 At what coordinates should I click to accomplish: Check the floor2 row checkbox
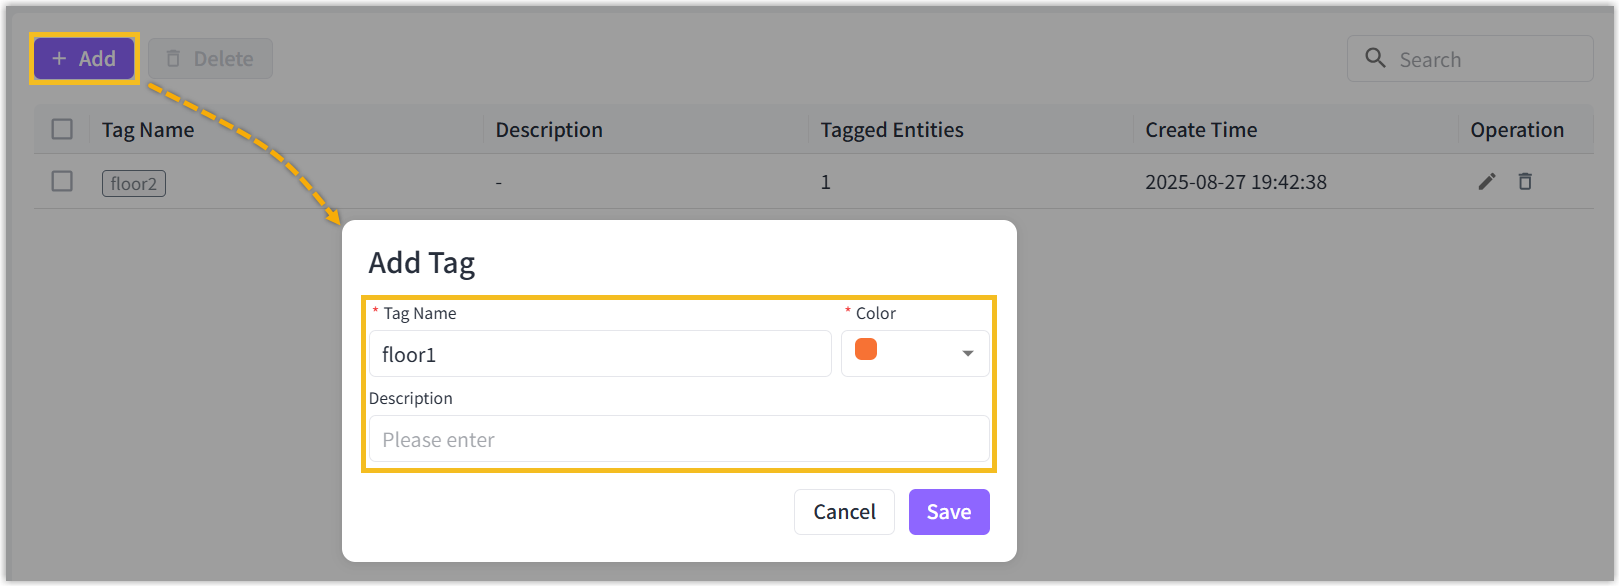[x=62, y=181]
